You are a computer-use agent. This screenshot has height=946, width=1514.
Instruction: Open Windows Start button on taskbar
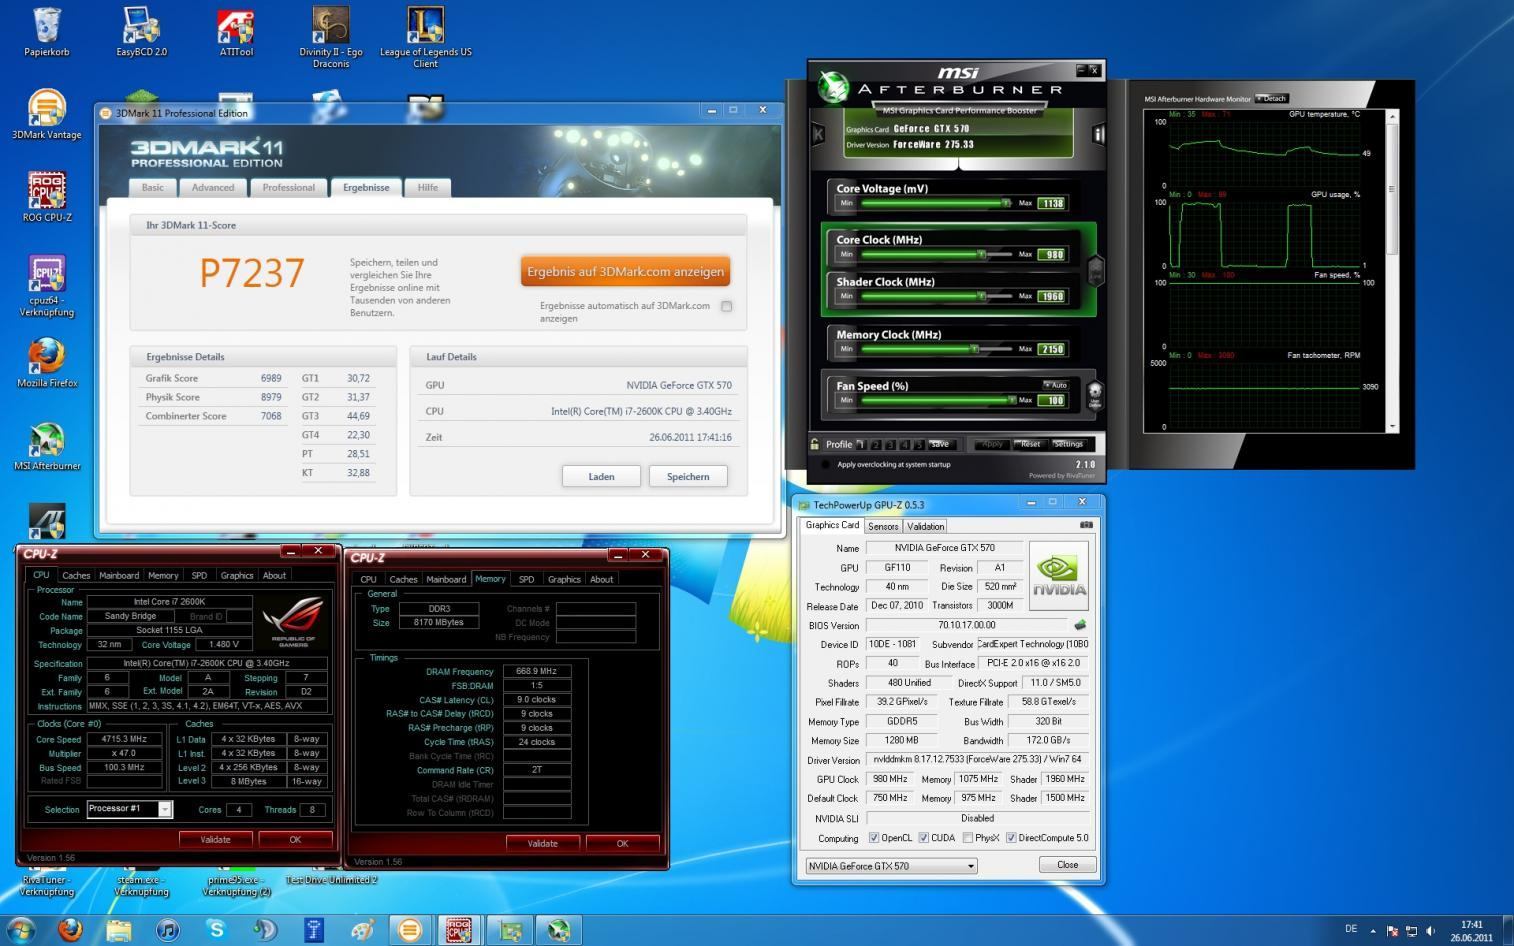click(21, 929)
